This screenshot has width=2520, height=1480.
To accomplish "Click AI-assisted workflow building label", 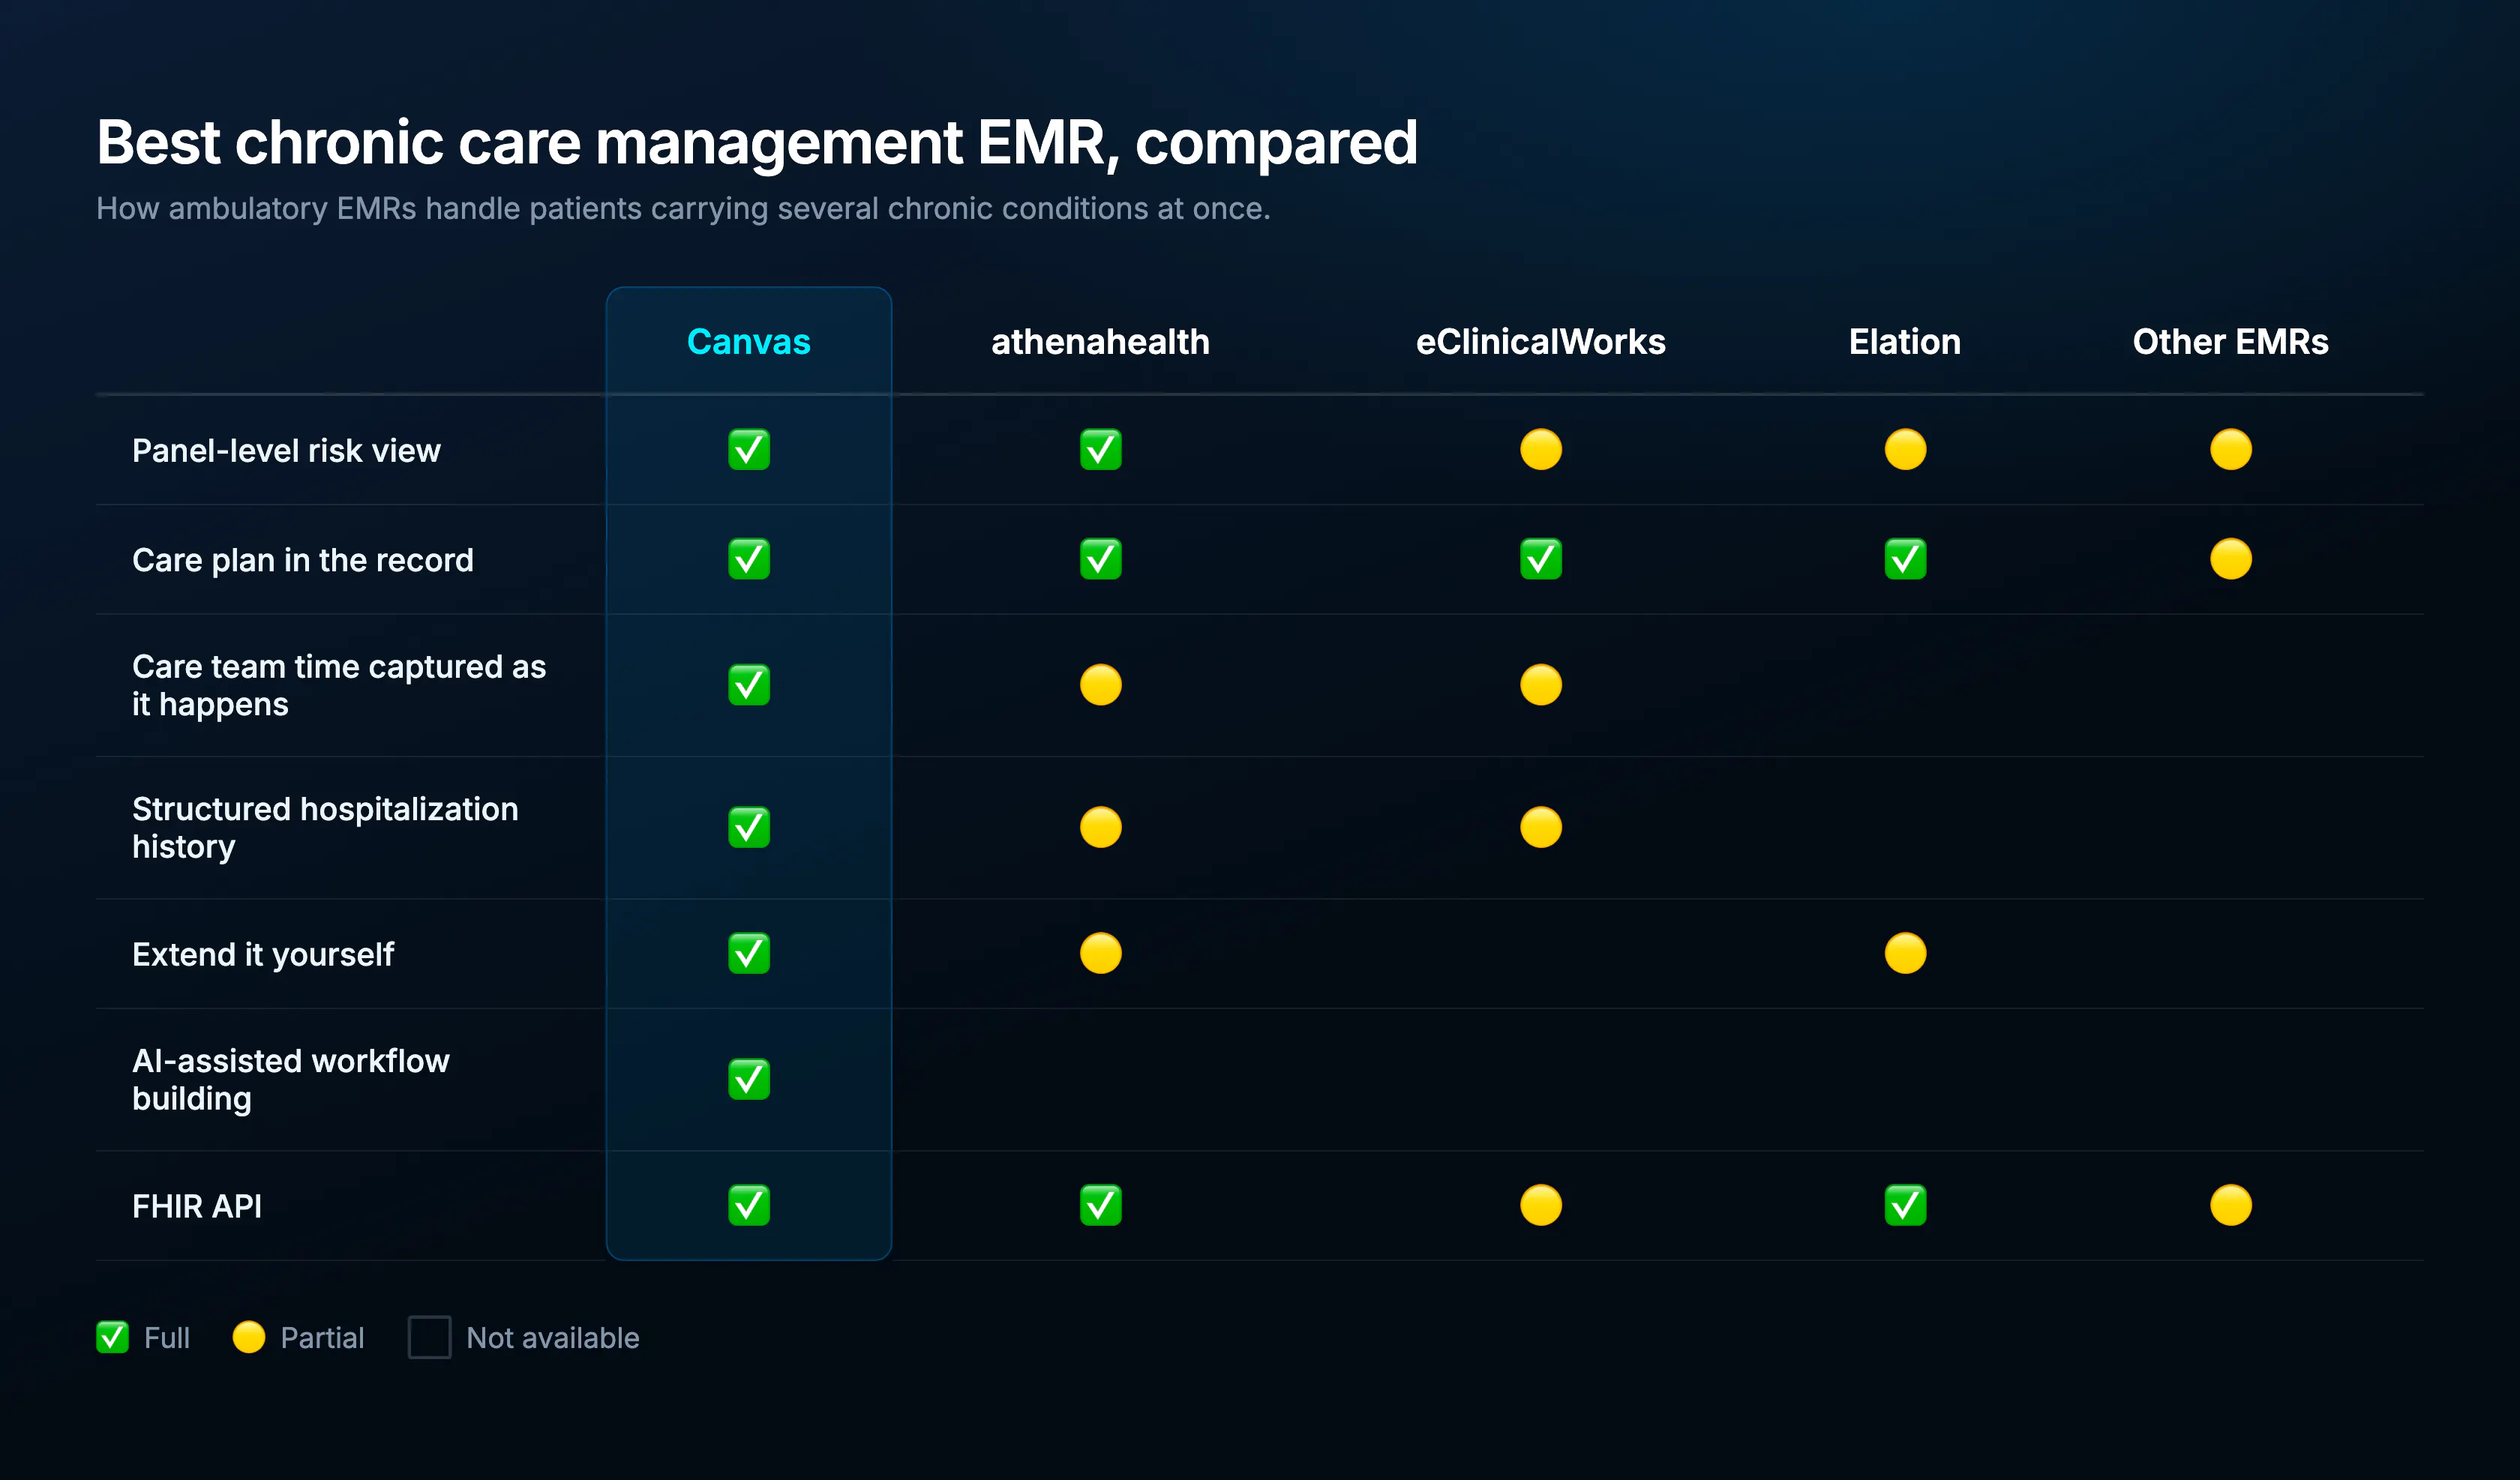I will click(291, 1079).
